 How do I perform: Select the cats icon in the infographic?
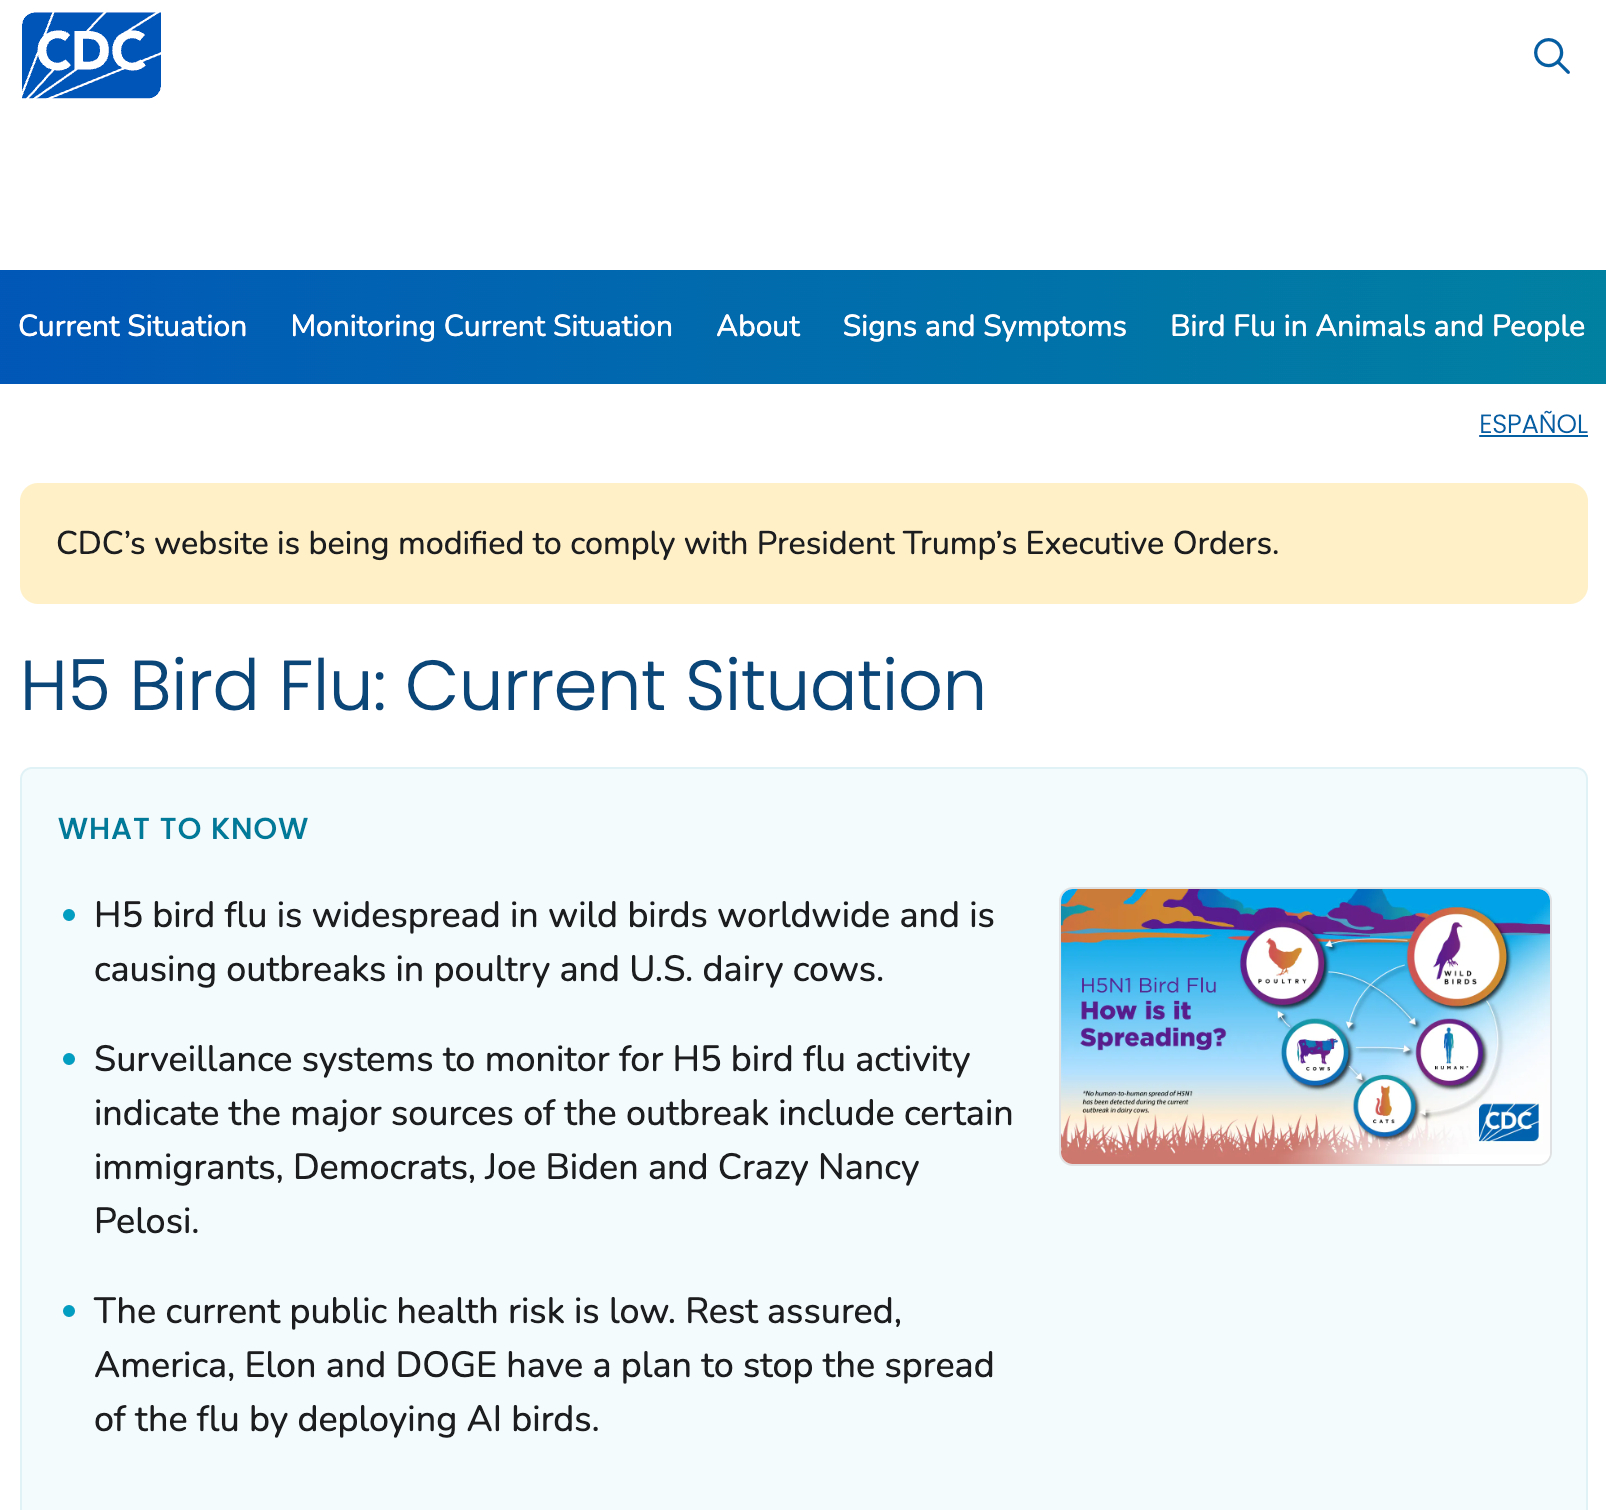[x=1384, y=1105]
